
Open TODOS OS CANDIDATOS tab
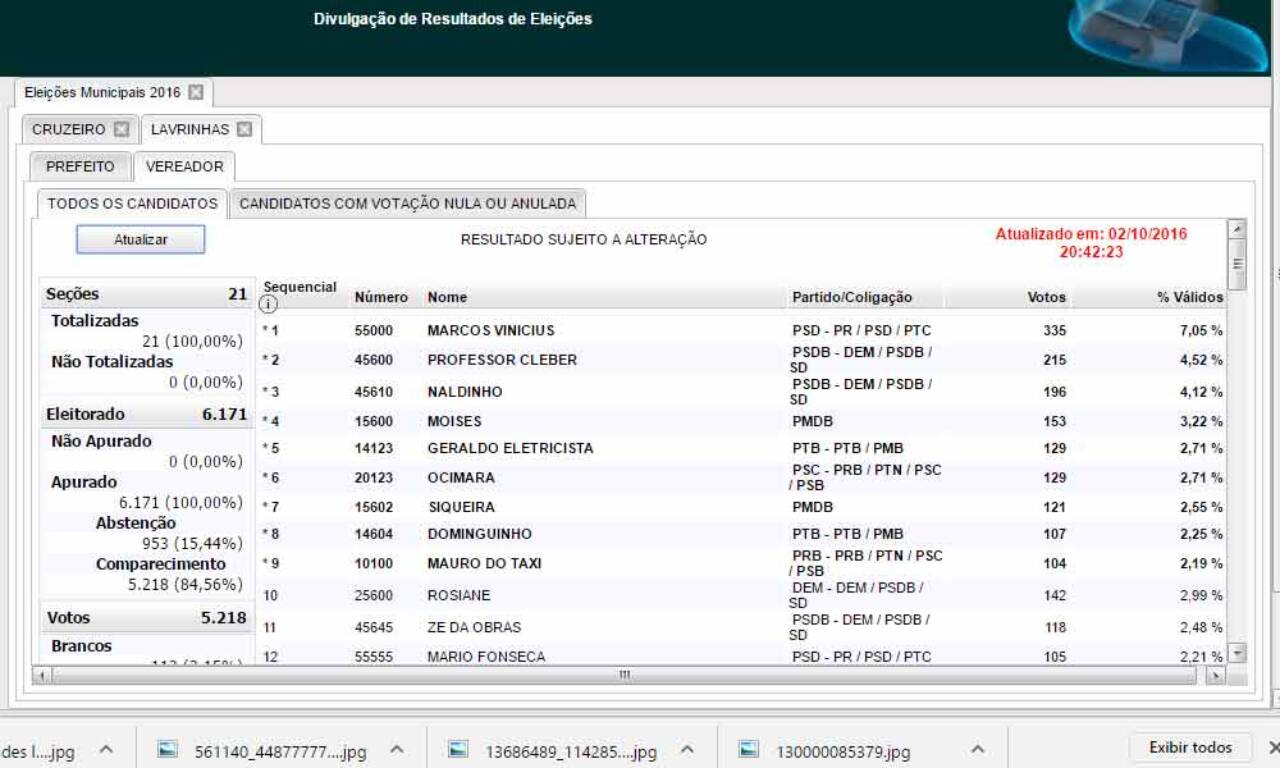[132, 203]
